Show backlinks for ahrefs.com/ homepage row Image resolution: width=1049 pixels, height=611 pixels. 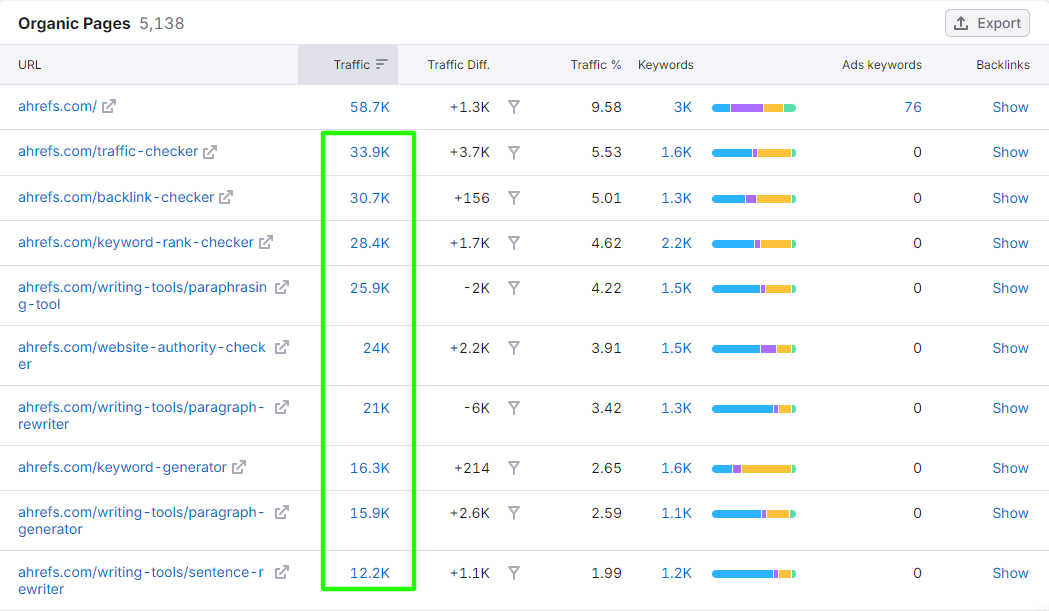pos(1010,107)
